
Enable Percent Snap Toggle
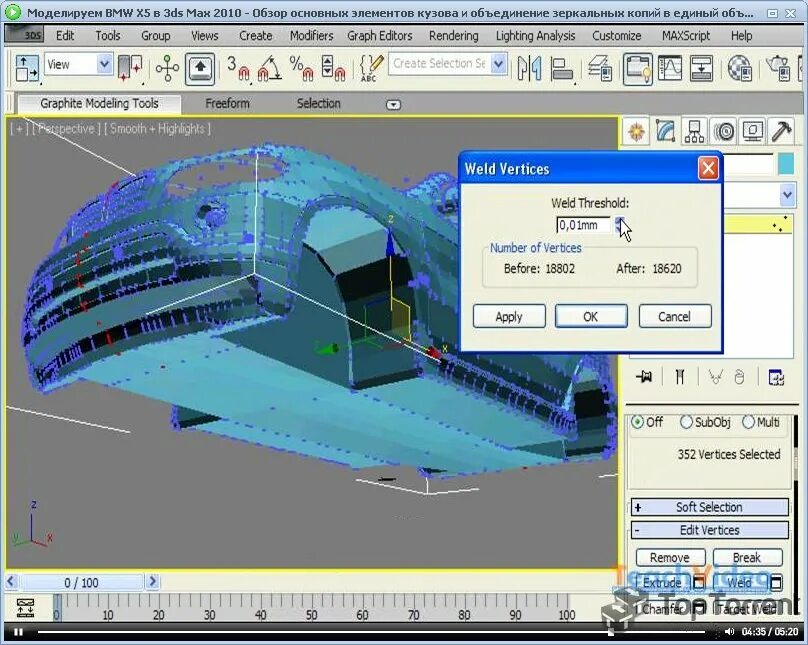(x=302, y=69)
